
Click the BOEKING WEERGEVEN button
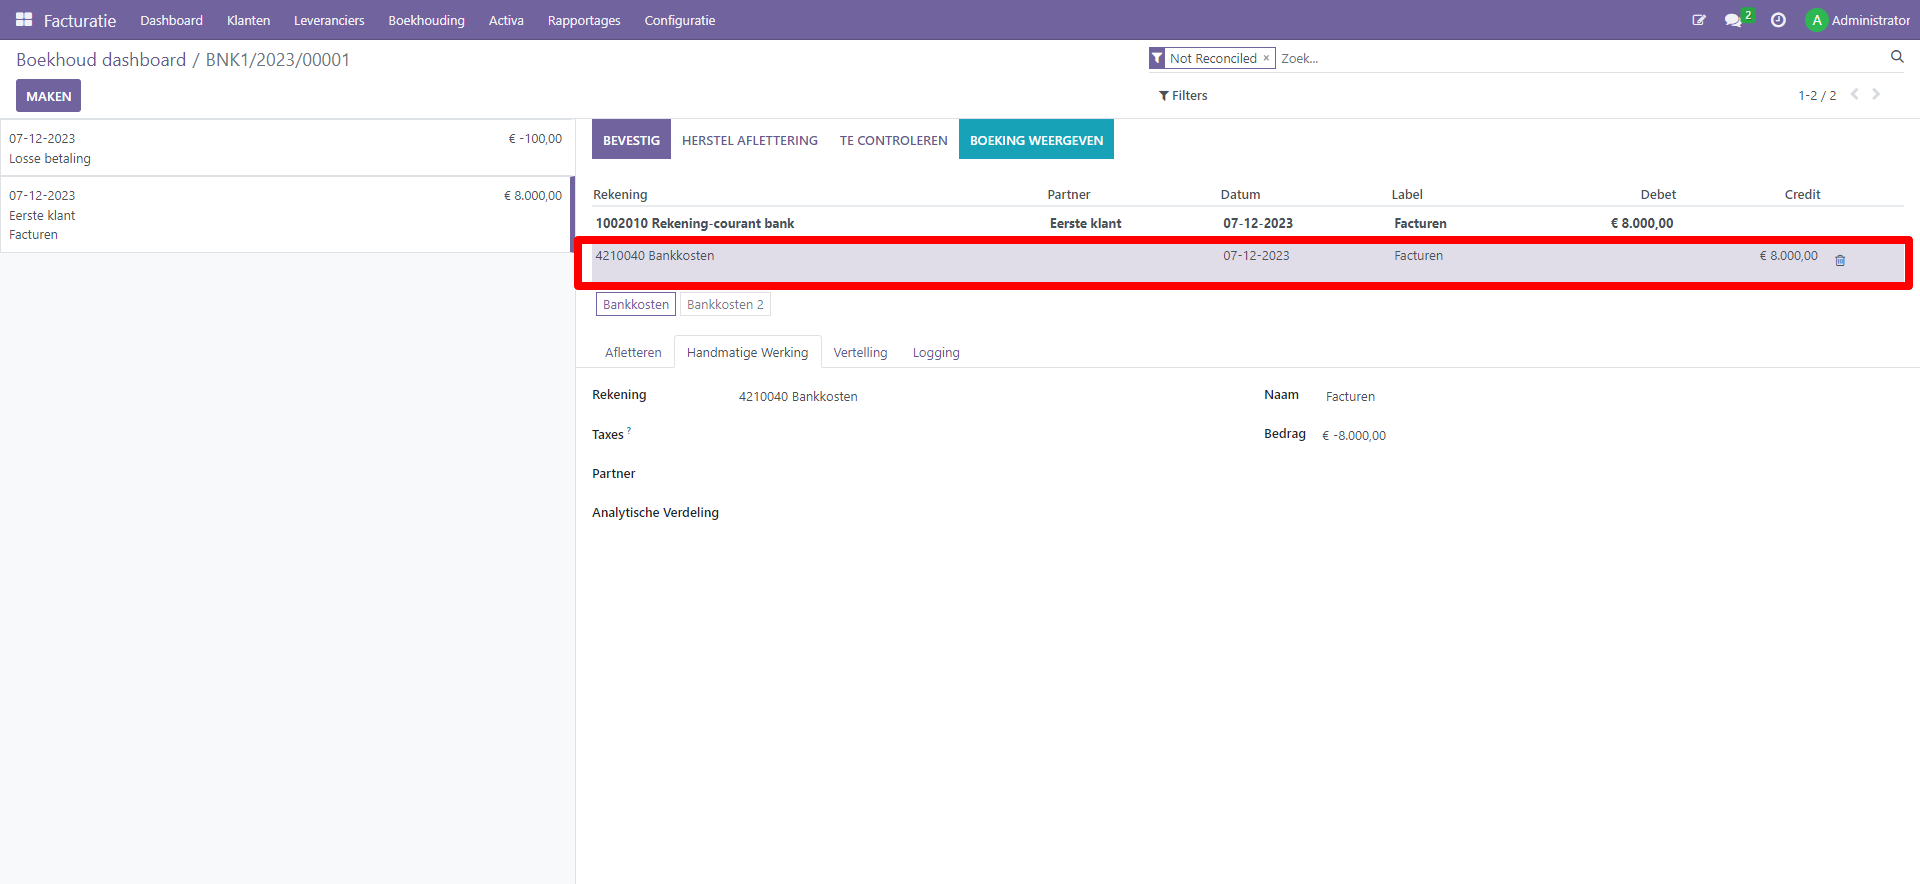tap(1036, 140)
